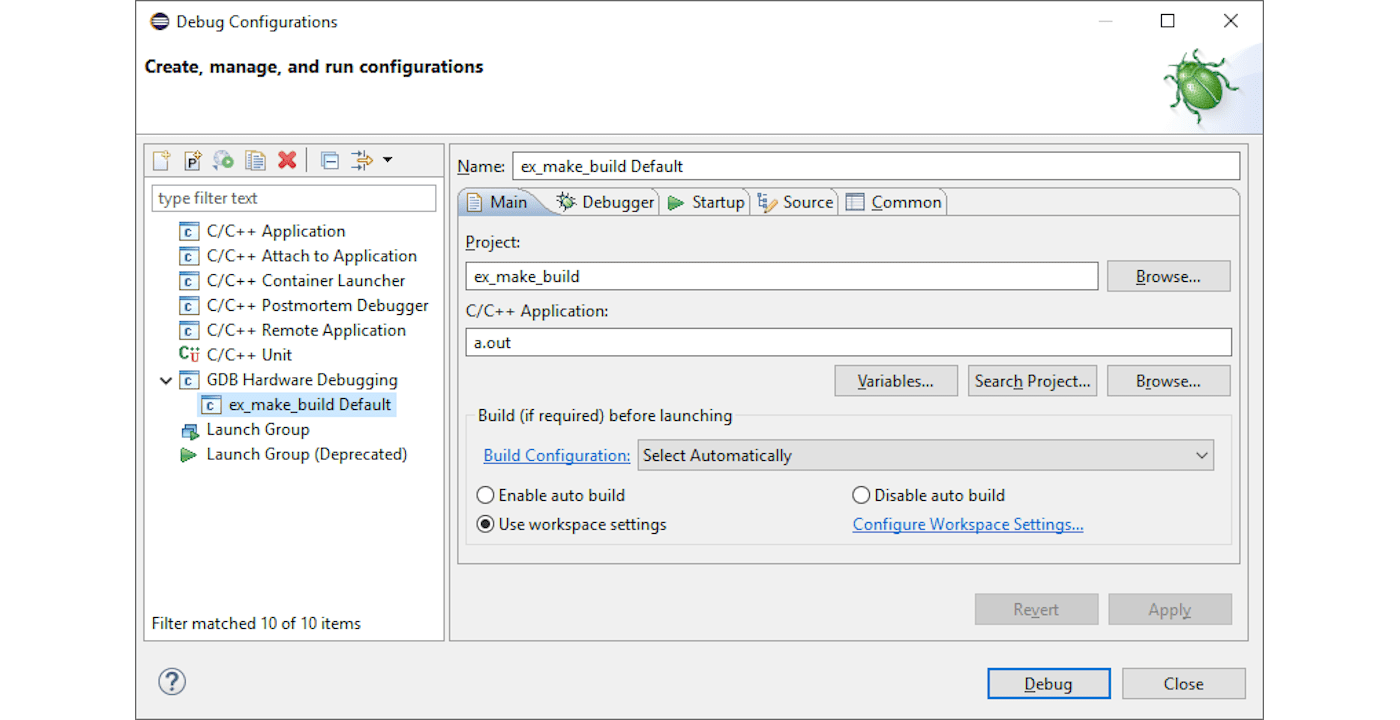The height and width of the screenshot is (720, 1400).
Task: Open the Select Automatically dropdown
Action: pos(926,455)
